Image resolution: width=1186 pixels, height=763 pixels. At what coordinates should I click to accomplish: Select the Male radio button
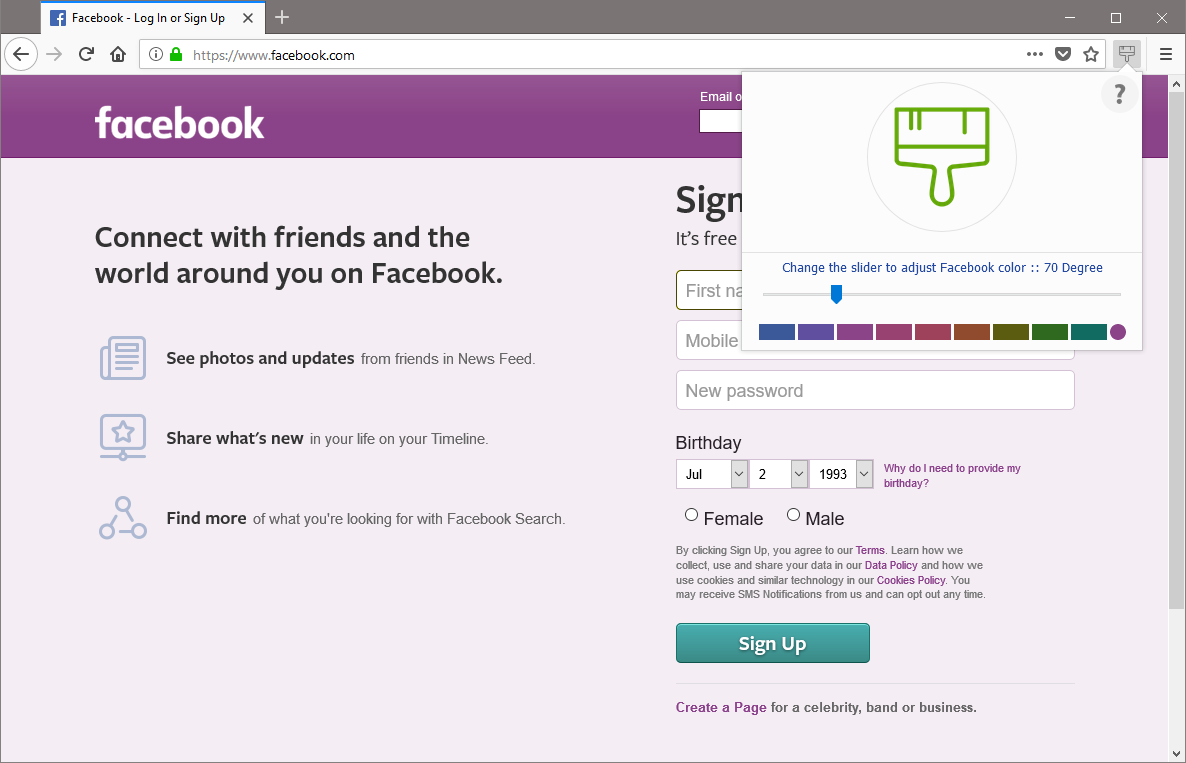pyautogui.click(x=794, y=515)
